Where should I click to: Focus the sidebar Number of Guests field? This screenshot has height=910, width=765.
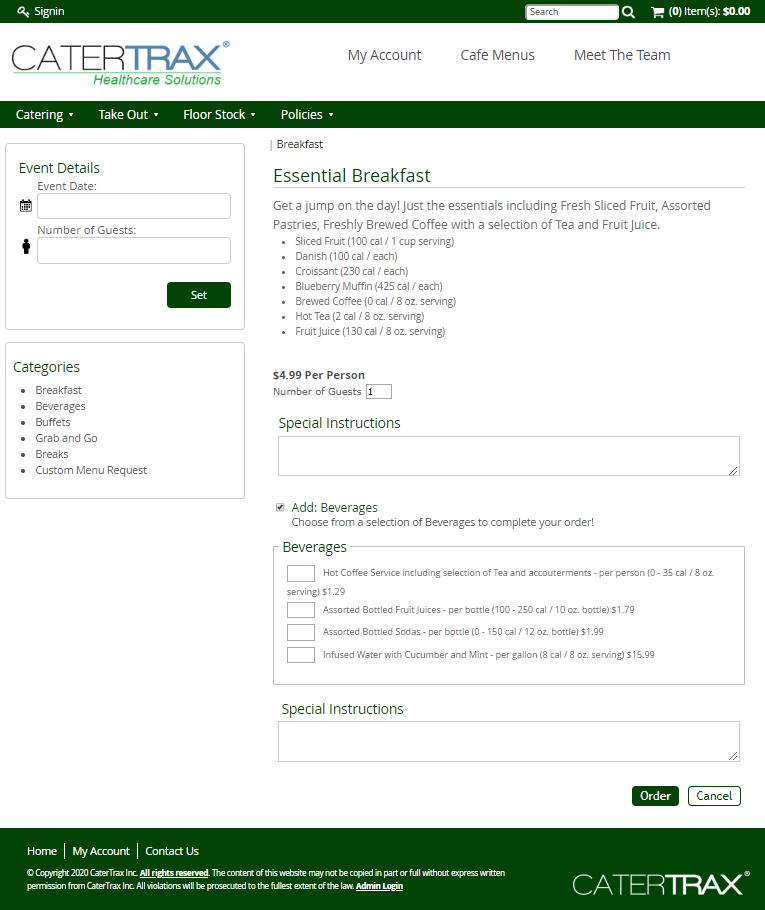click(x=134, y=250)
